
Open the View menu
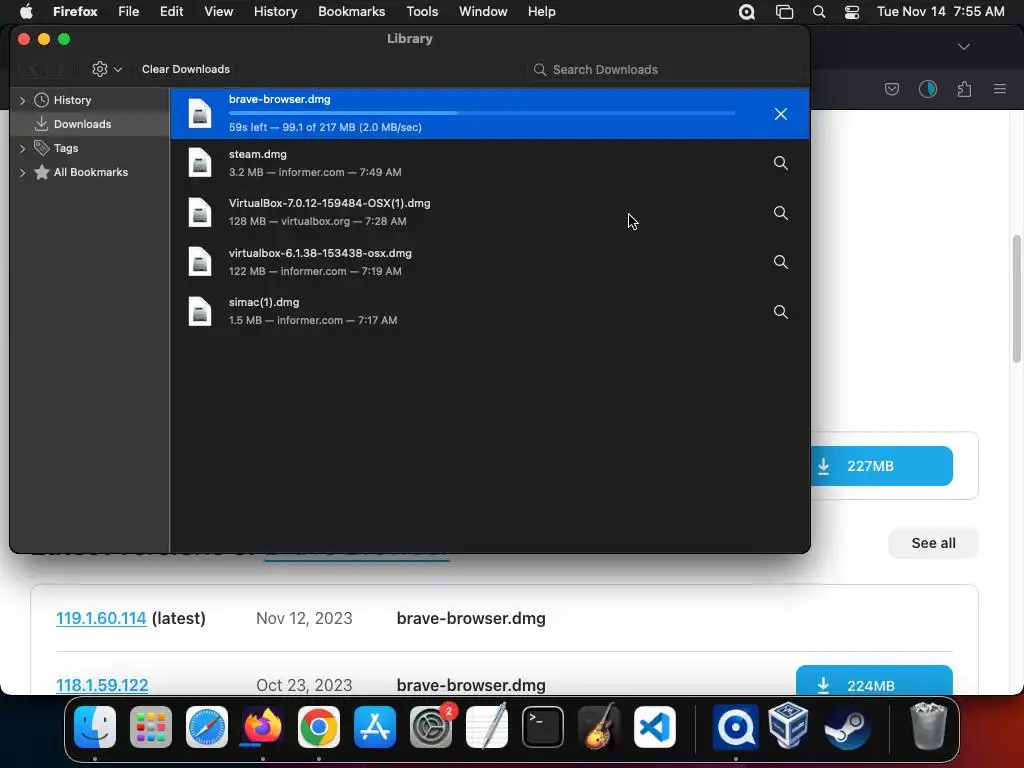pyautogui.click(x=218, y=12)
